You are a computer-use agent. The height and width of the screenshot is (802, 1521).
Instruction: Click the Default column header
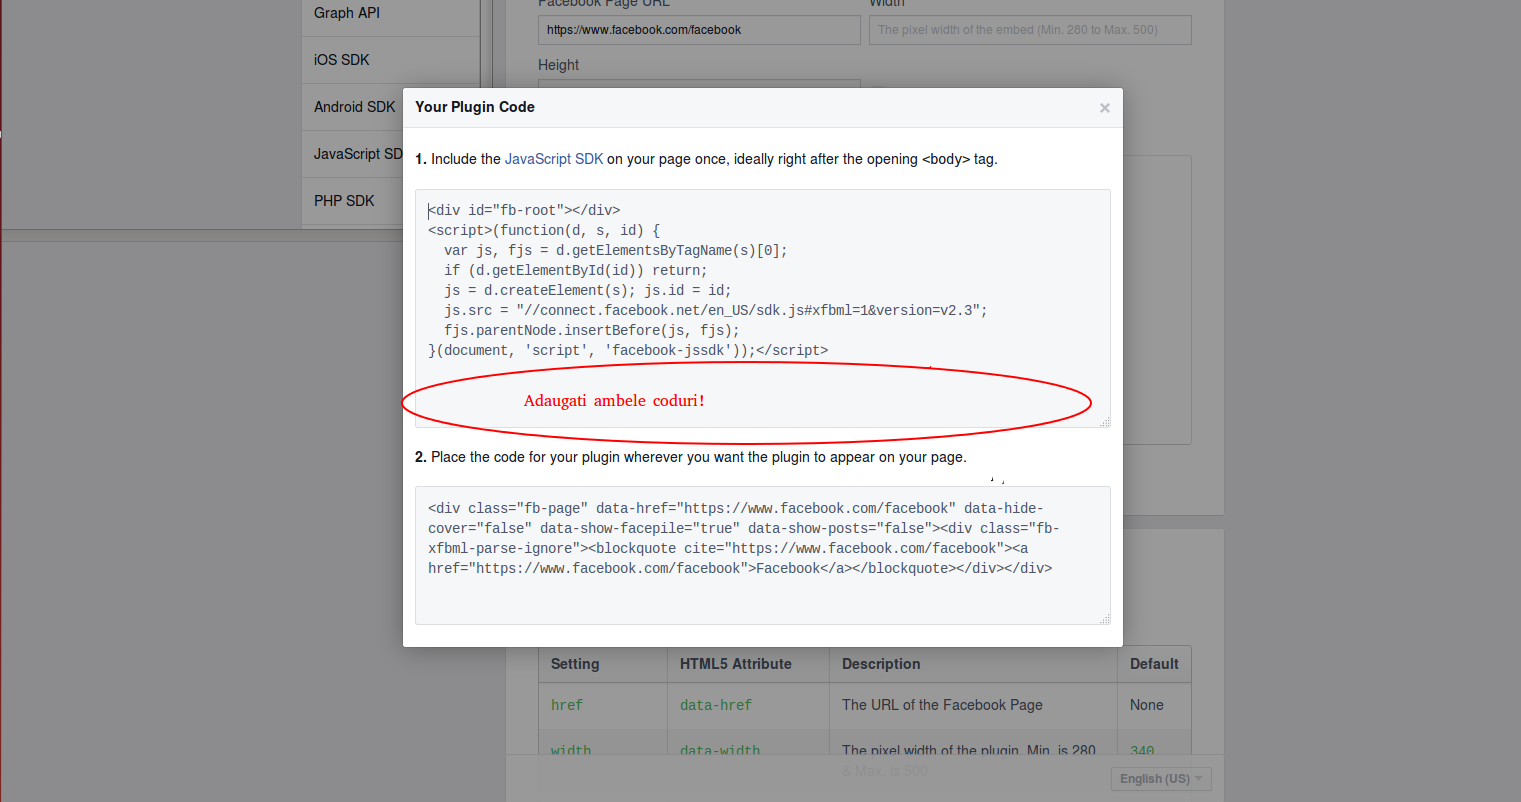tap(1154, 664)
